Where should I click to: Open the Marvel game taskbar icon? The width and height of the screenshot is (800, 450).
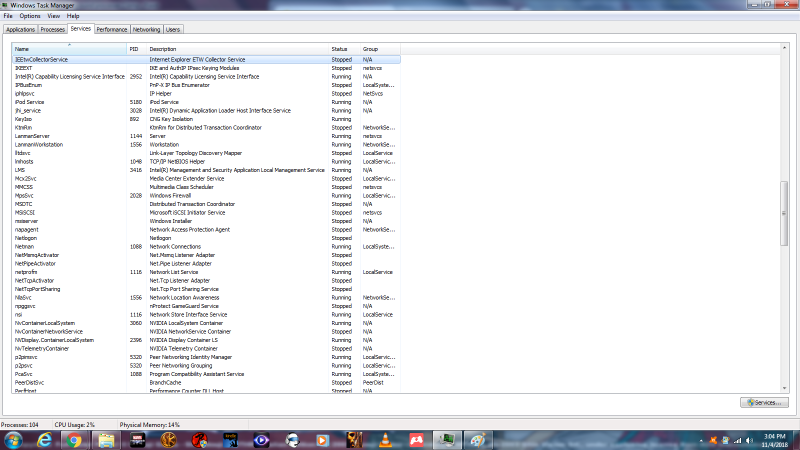tap(137, 440)
